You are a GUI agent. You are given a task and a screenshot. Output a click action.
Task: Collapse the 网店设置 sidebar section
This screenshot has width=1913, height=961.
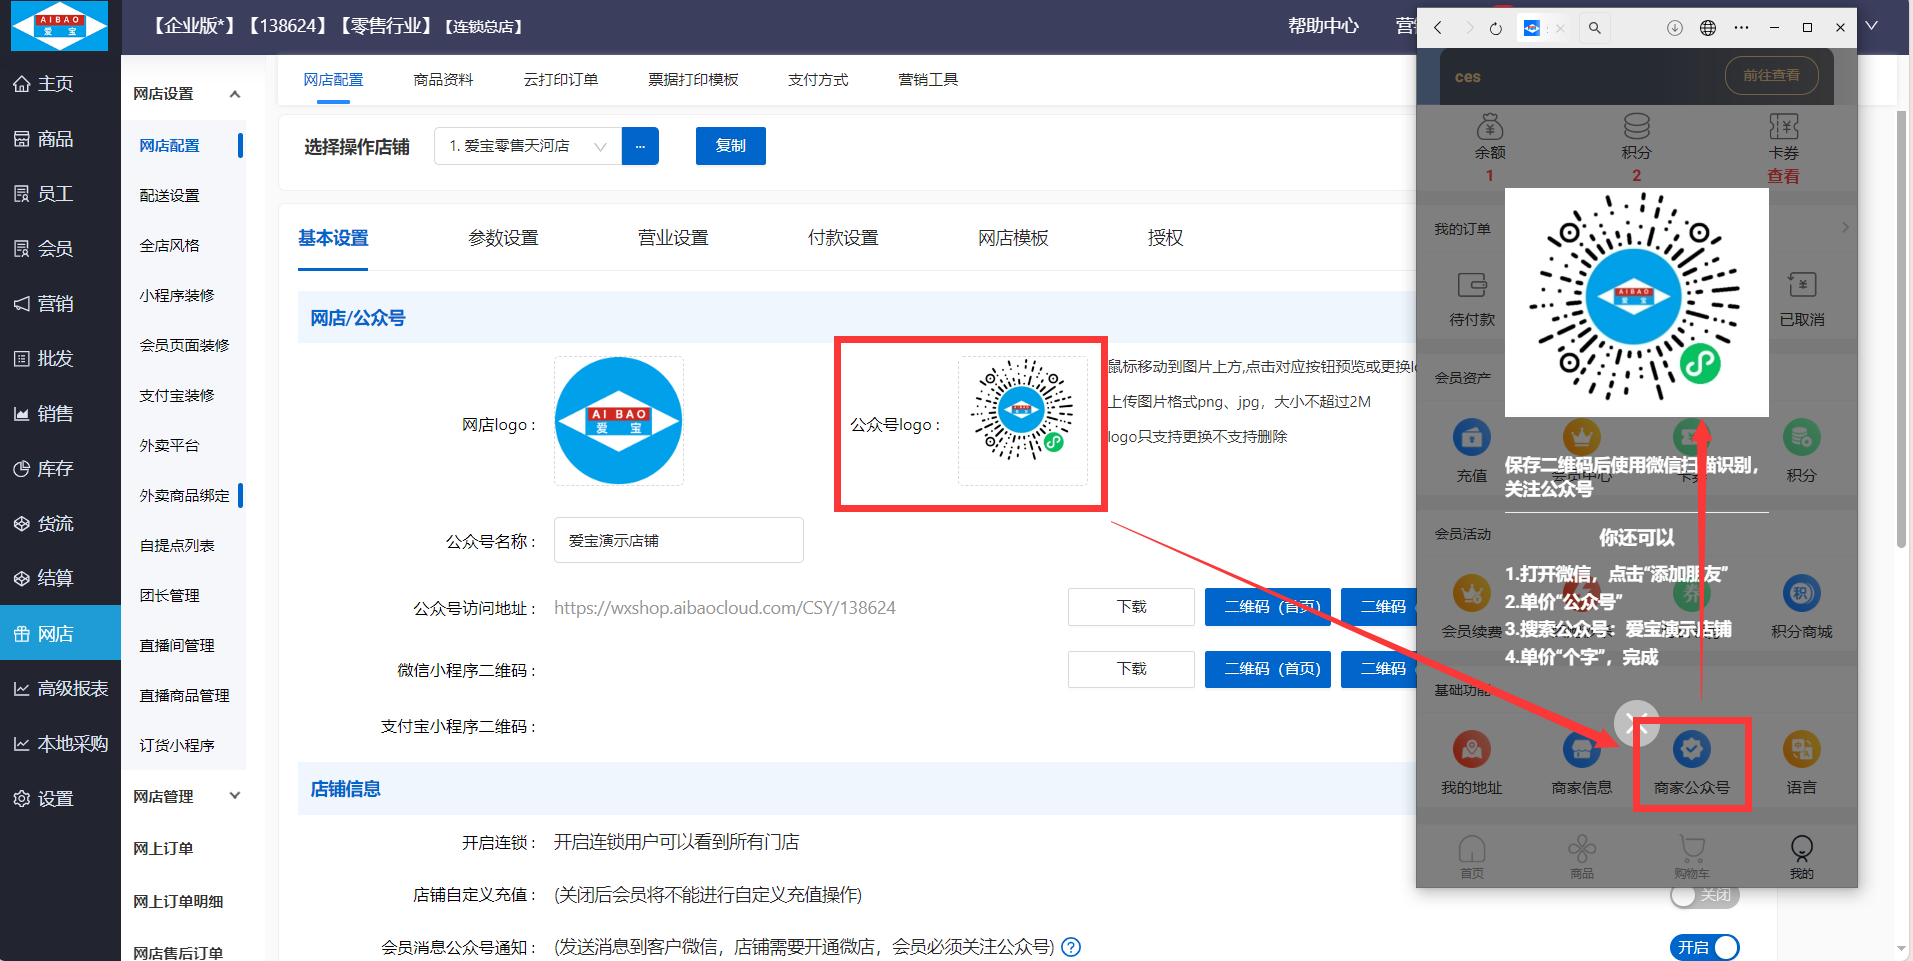click(235, 94)
